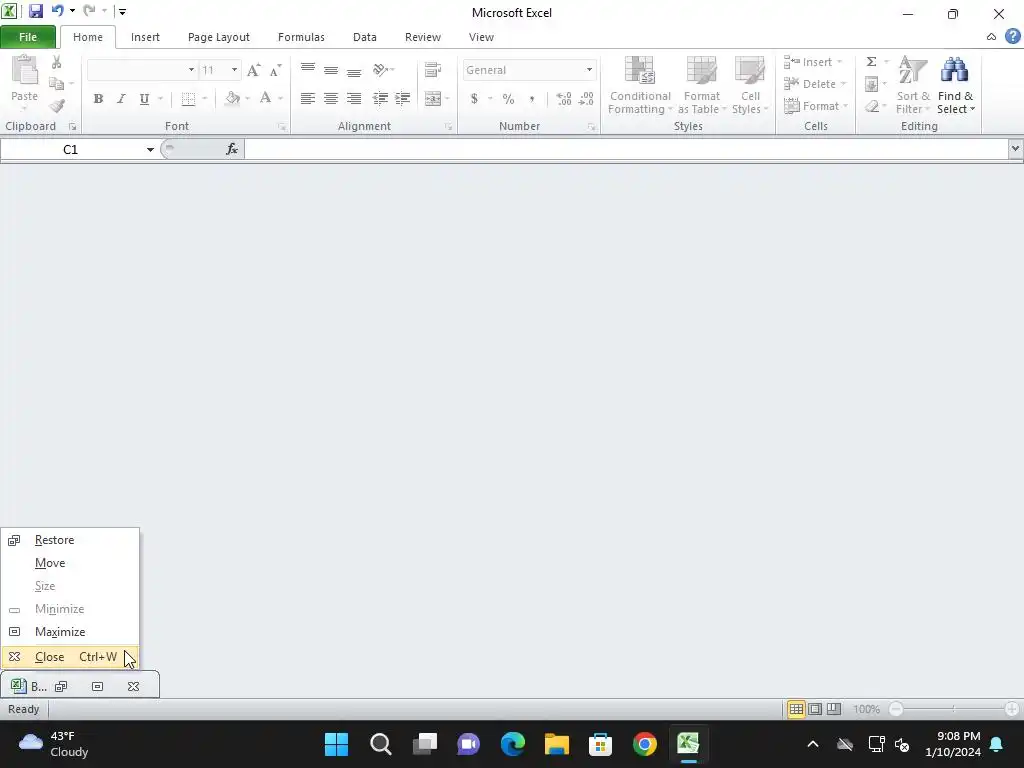The image size is (1024, 768).
Task: Switch to the Data tab
Action: point(364,37)
